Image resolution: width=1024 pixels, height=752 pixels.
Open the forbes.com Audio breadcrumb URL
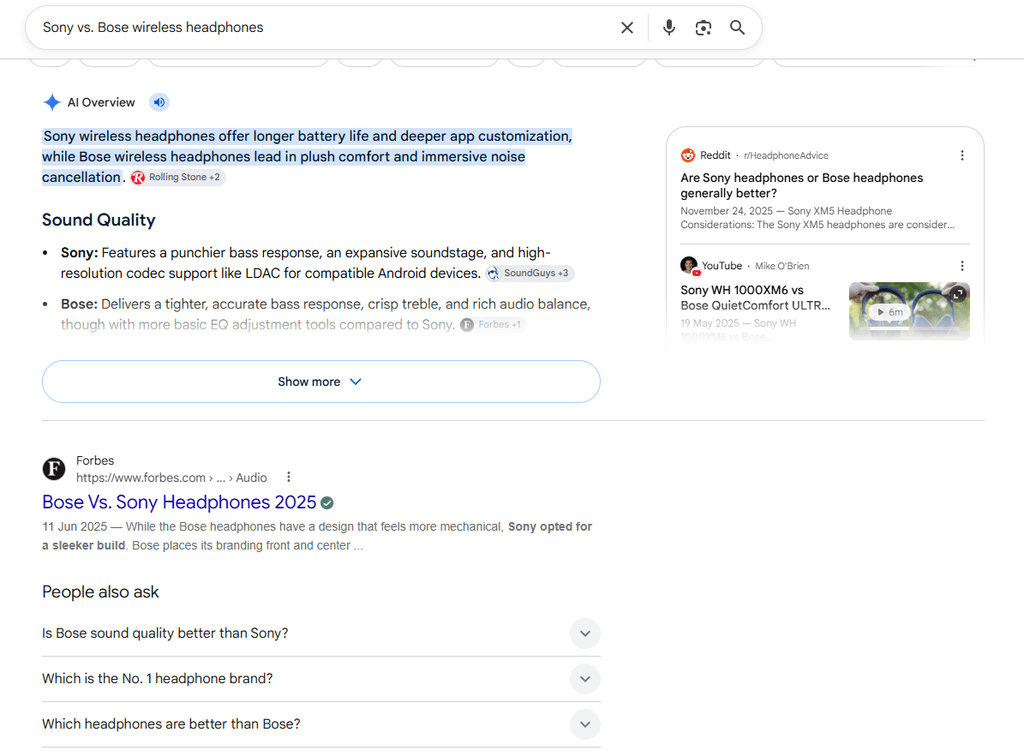click(x=171, y=478)
